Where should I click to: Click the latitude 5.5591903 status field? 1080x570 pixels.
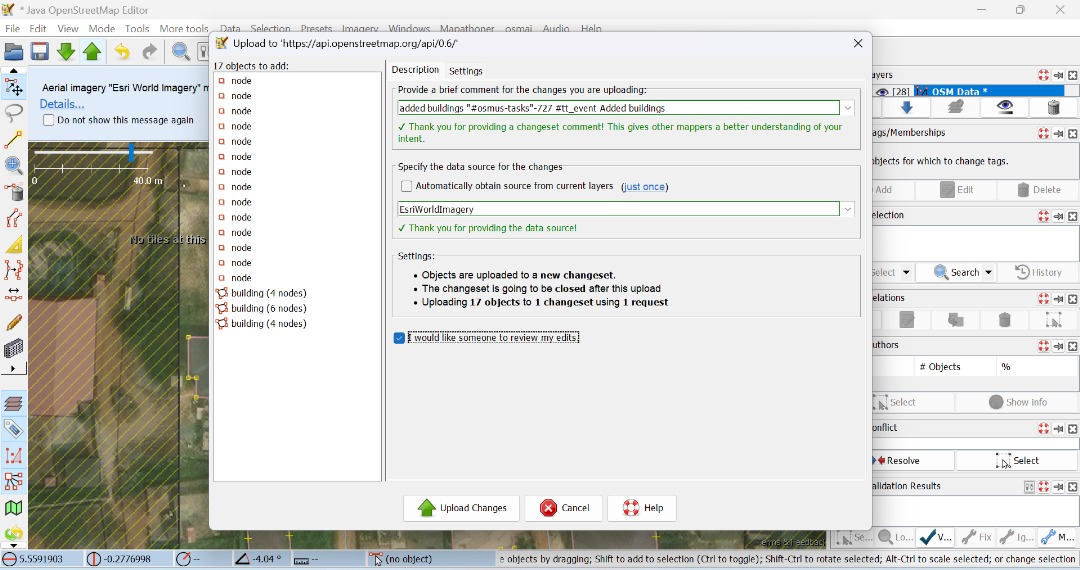(x=41, y=559)
